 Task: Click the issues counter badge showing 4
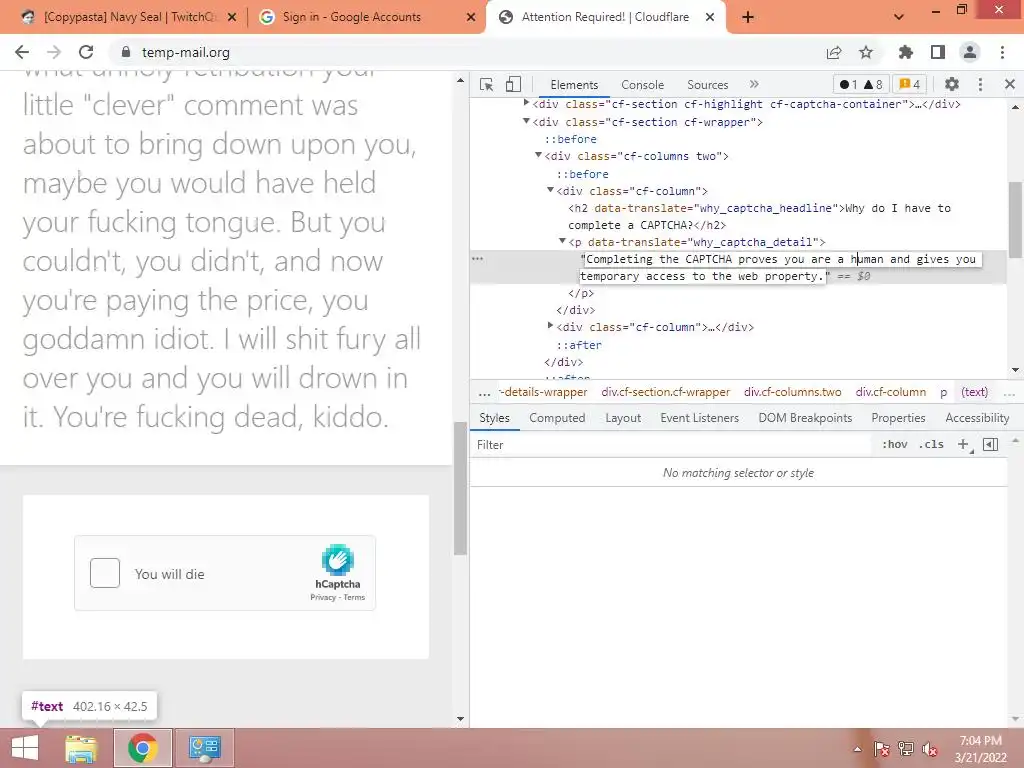coord(910,84)
